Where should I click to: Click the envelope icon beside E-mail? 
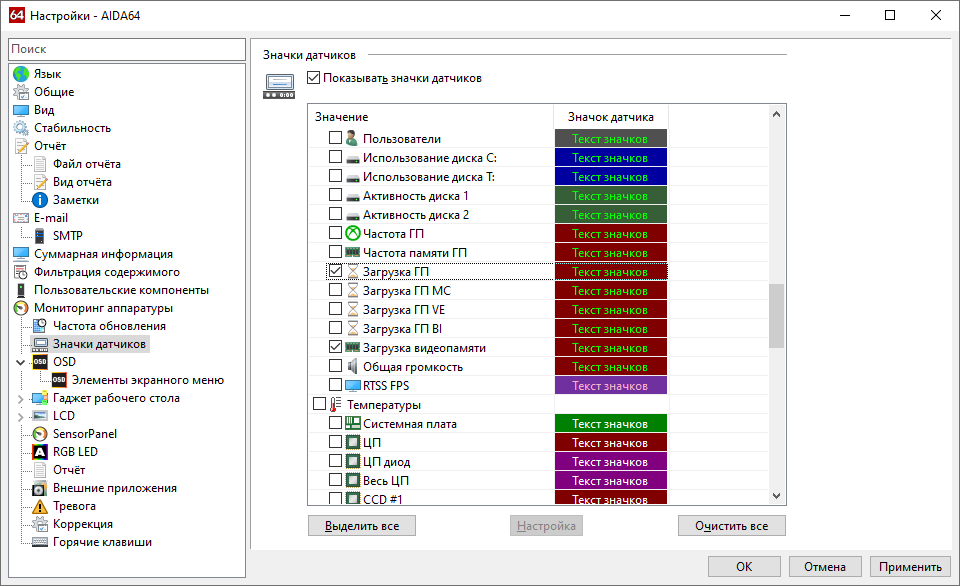21,218
